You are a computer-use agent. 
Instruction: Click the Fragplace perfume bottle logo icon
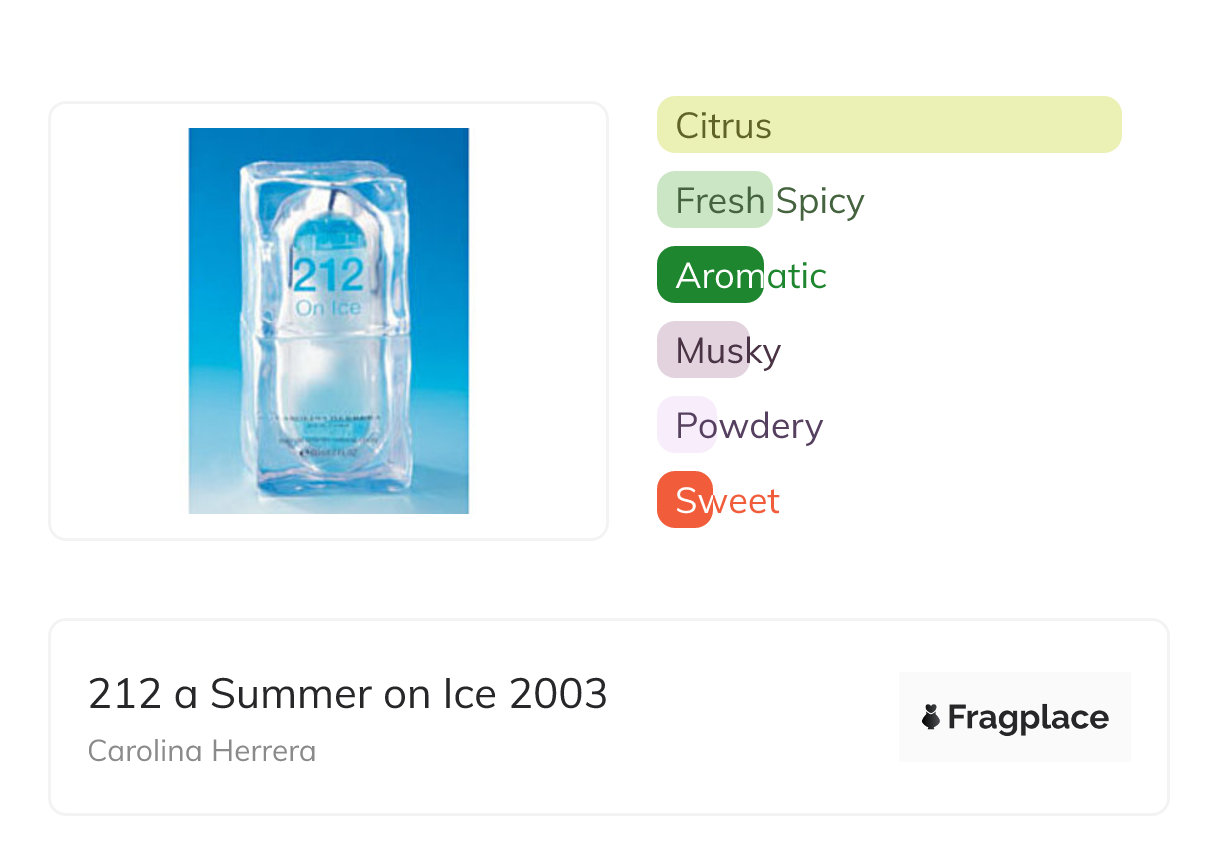pyautogui.click(x=932, y=717)
